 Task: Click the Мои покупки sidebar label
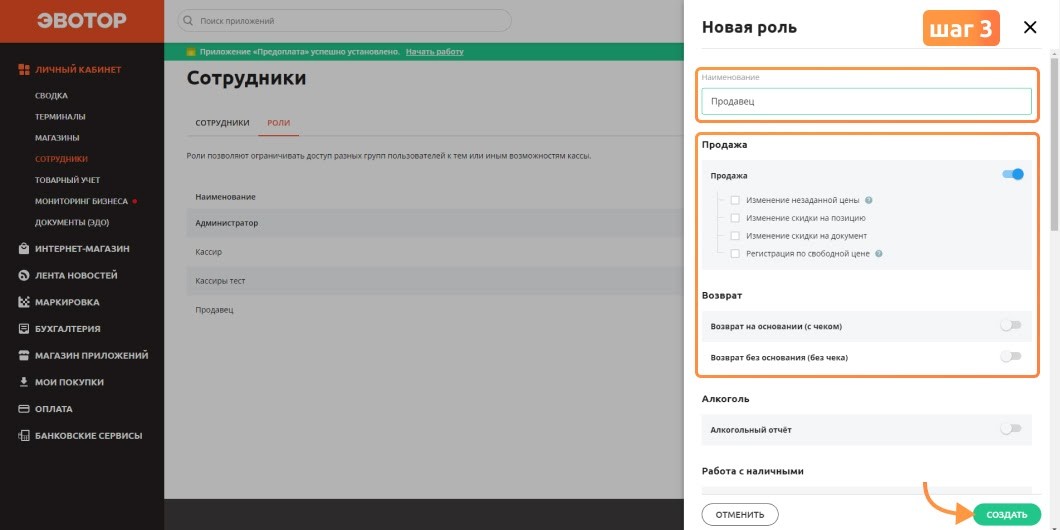coord(70,382)
